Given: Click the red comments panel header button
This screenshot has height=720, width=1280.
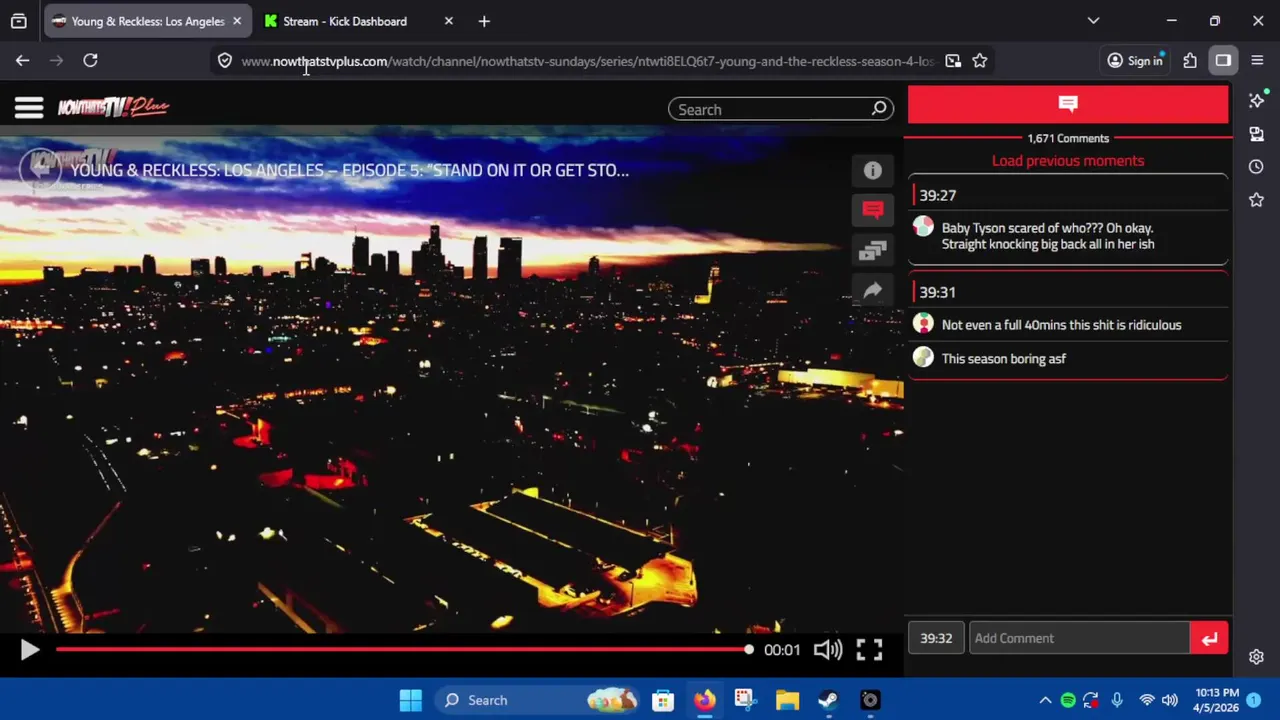Looking at the screenshot, I should [x=1068, y=104].
